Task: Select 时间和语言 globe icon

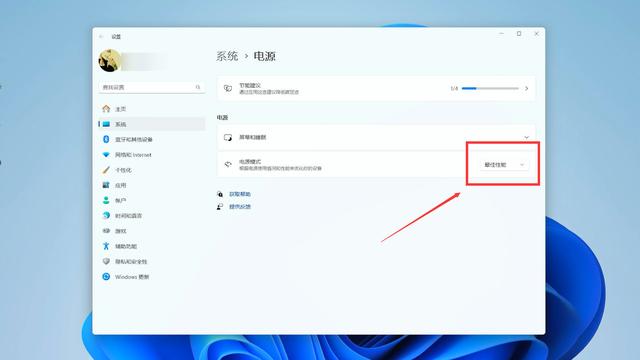Action: (x=106, y=216)
